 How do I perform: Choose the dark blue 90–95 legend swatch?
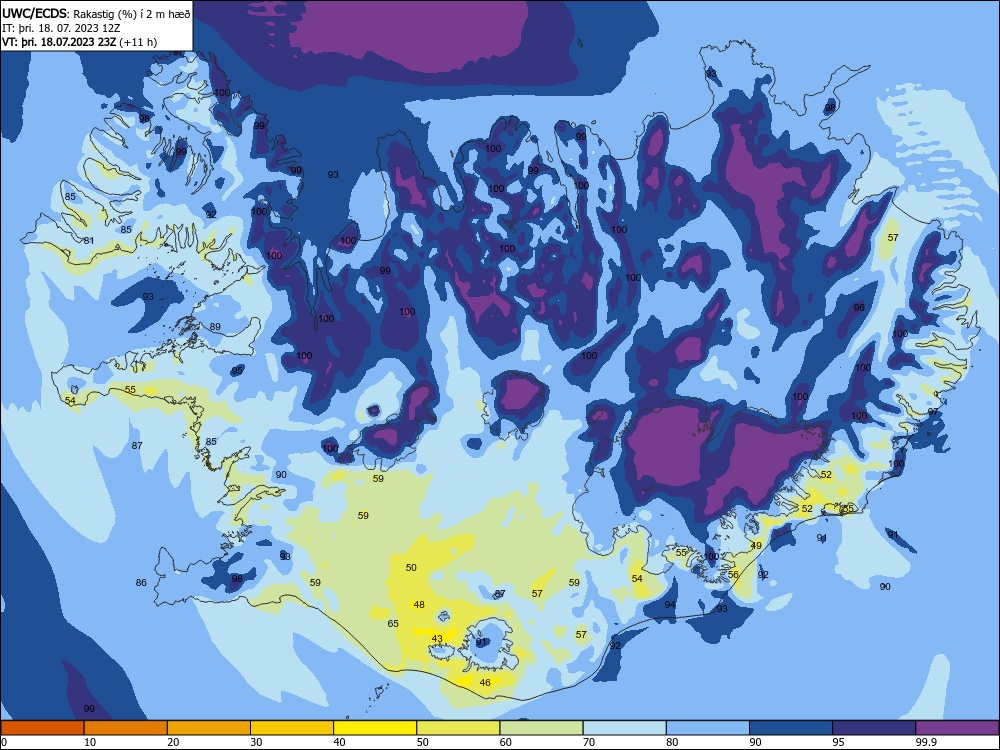pyautogui.click(x=791, y=728)
